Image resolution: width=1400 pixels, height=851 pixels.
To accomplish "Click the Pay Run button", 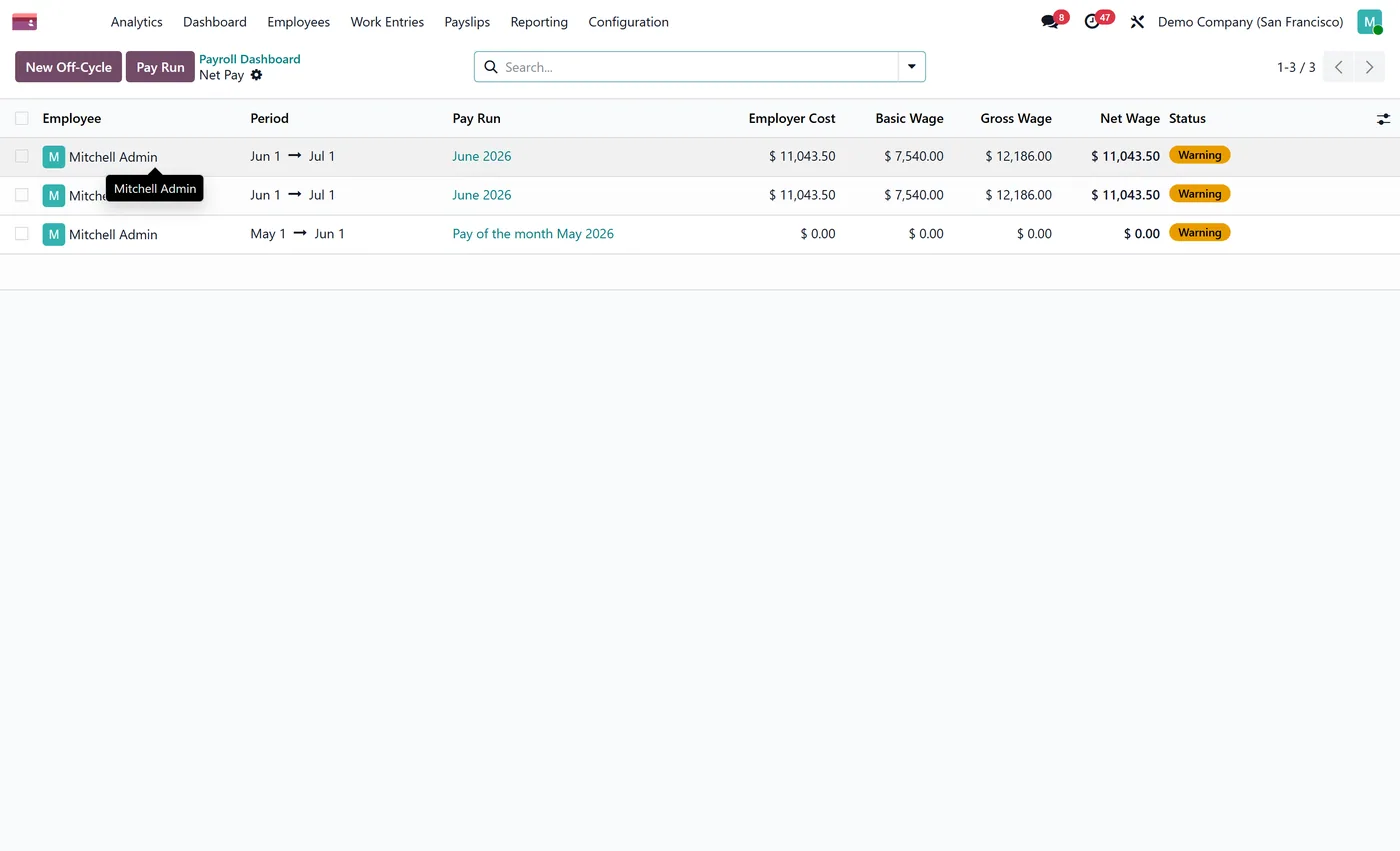I will pos(160,67).
